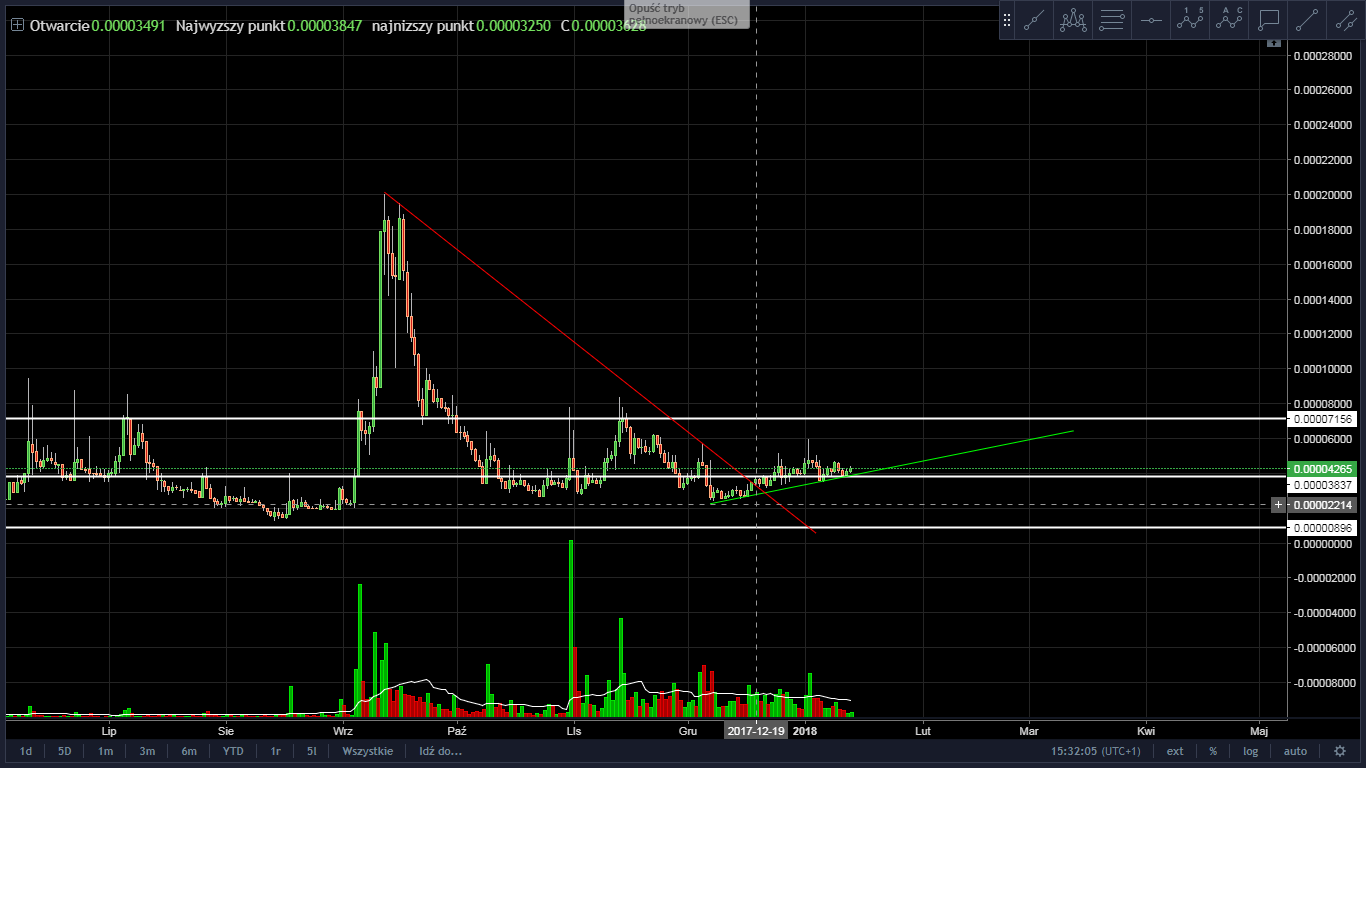Collapse the legend using top-left square icon
The image size is (1366, 904).
pyautogui.click(x=17, y=25)
